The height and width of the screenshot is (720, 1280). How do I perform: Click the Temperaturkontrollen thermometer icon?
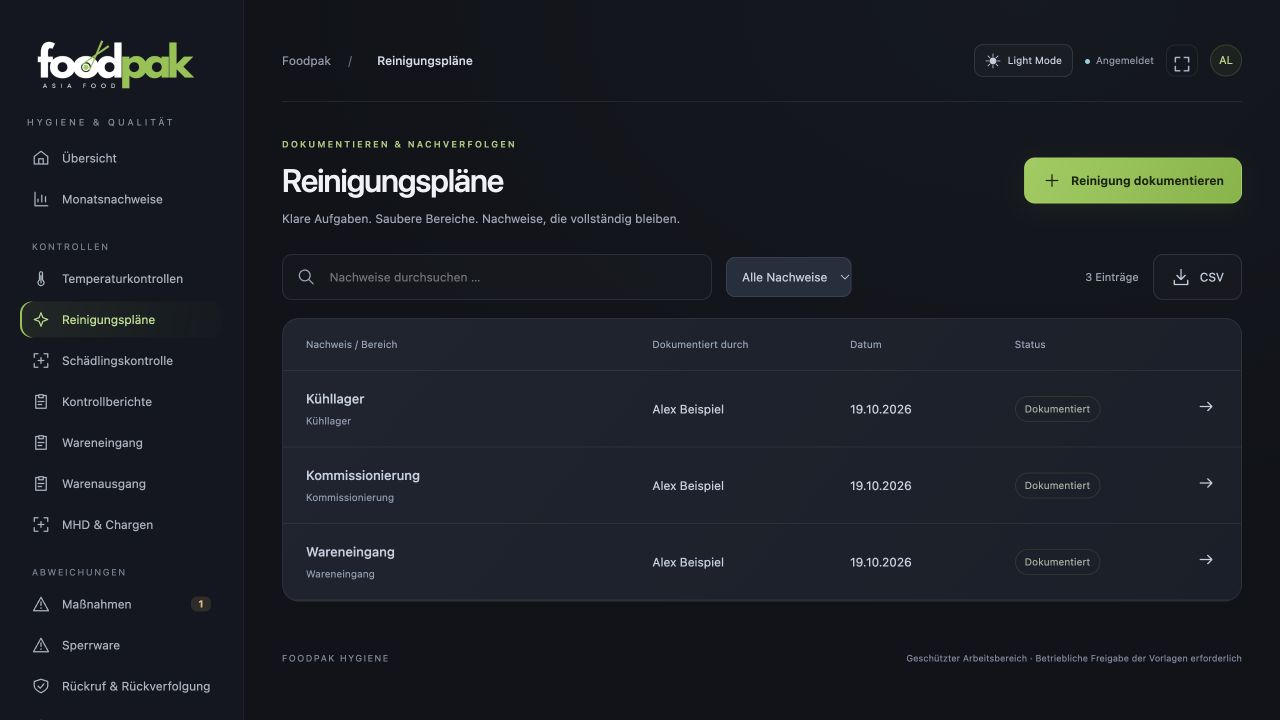41,279
